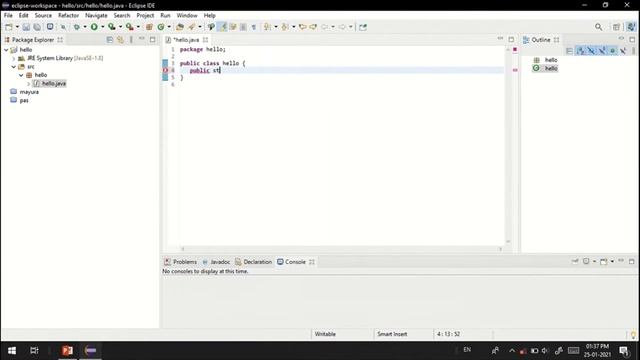Click the Next Annotation icon
The height and width of the screenshot is (360, 640).
pos(267,27)
